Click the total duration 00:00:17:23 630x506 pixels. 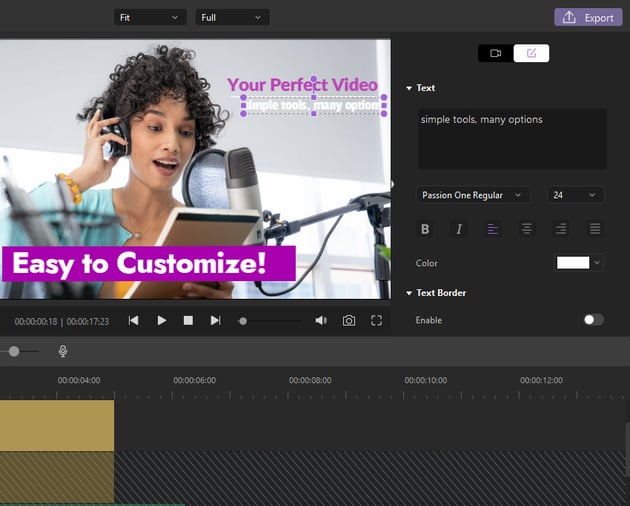pyautogui.click(x=88, y=322)
